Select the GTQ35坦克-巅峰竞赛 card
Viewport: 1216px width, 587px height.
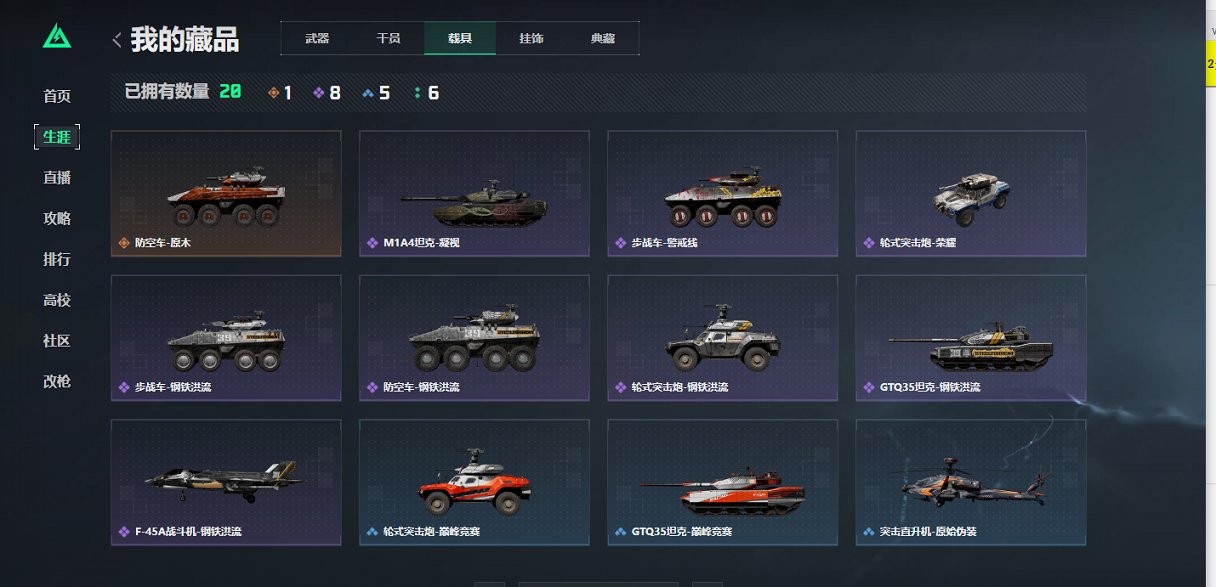pos(722,482)
